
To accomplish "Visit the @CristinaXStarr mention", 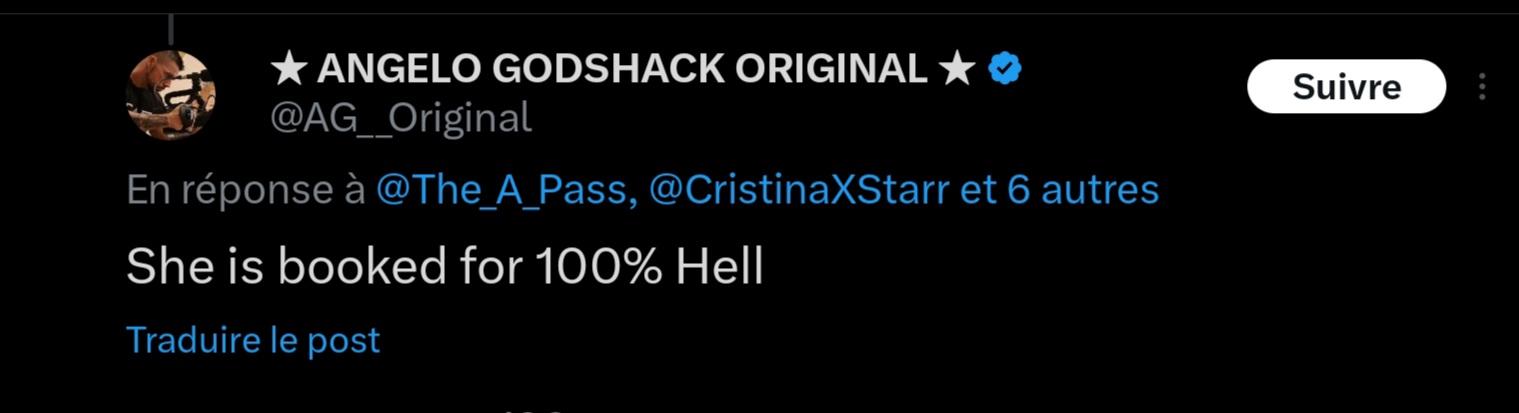I will point(799,190).
